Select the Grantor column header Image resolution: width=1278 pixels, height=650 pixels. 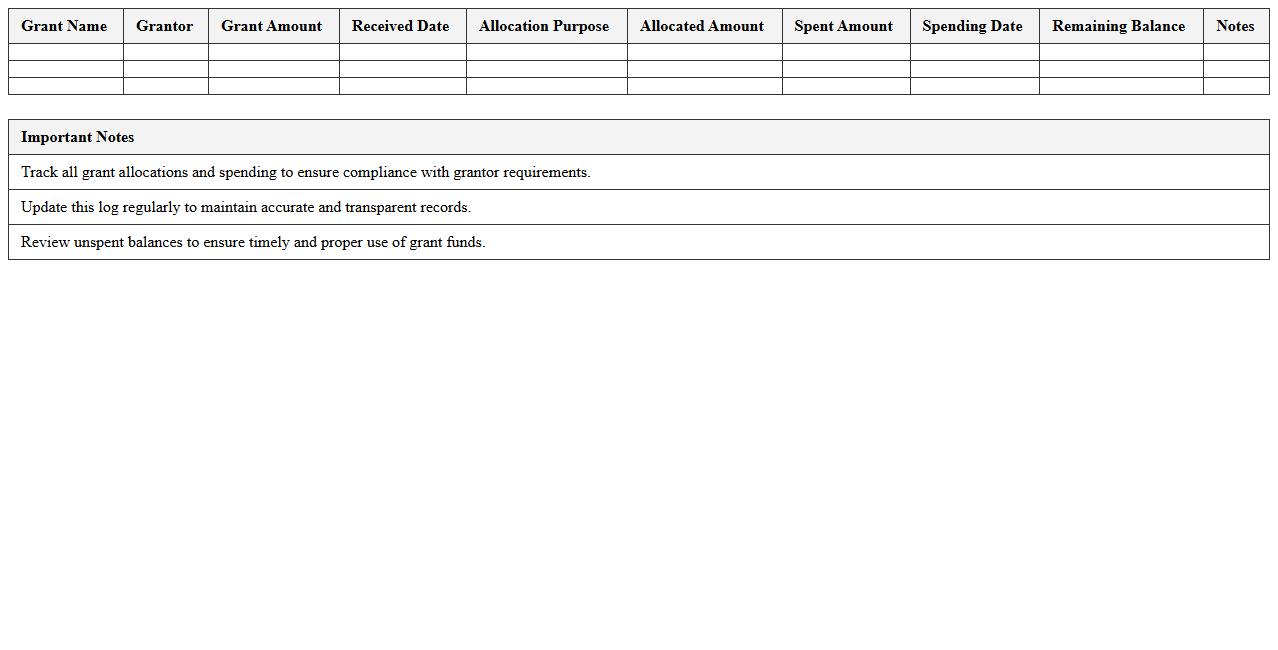point(165,26)
